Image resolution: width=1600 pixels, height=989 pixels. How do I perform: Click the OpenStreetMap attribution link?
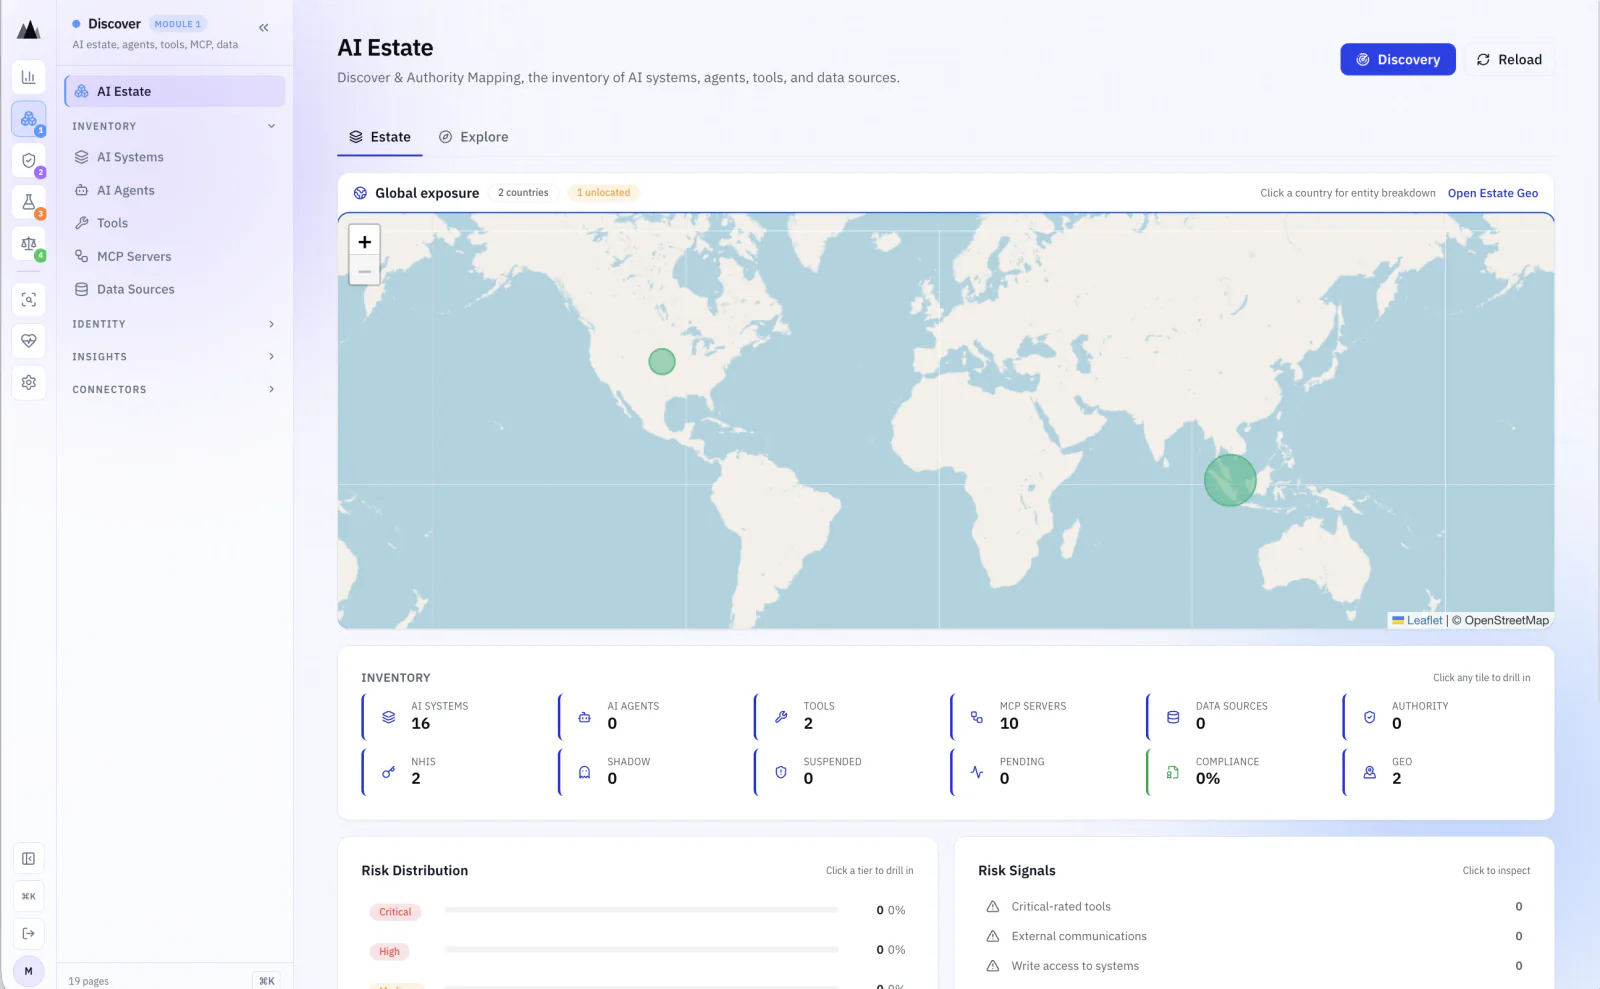coord(1507,620)
